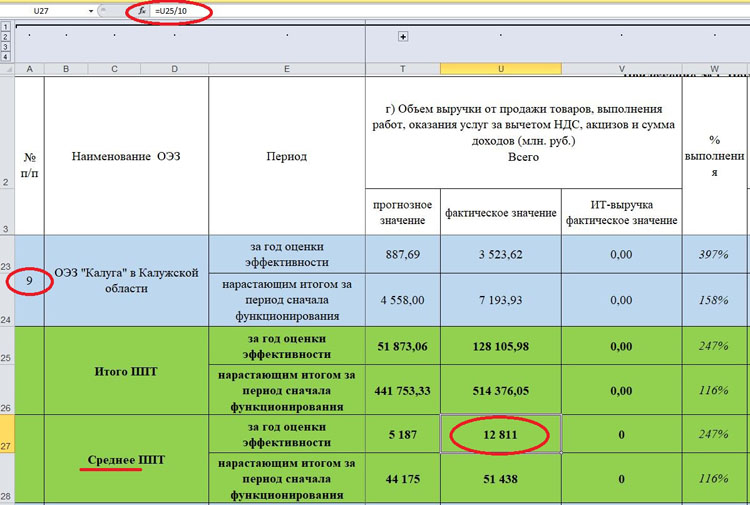Expand the grouped columns with plus button
The width and height of the screenshot is (750, 505).
tap(404, 37)
